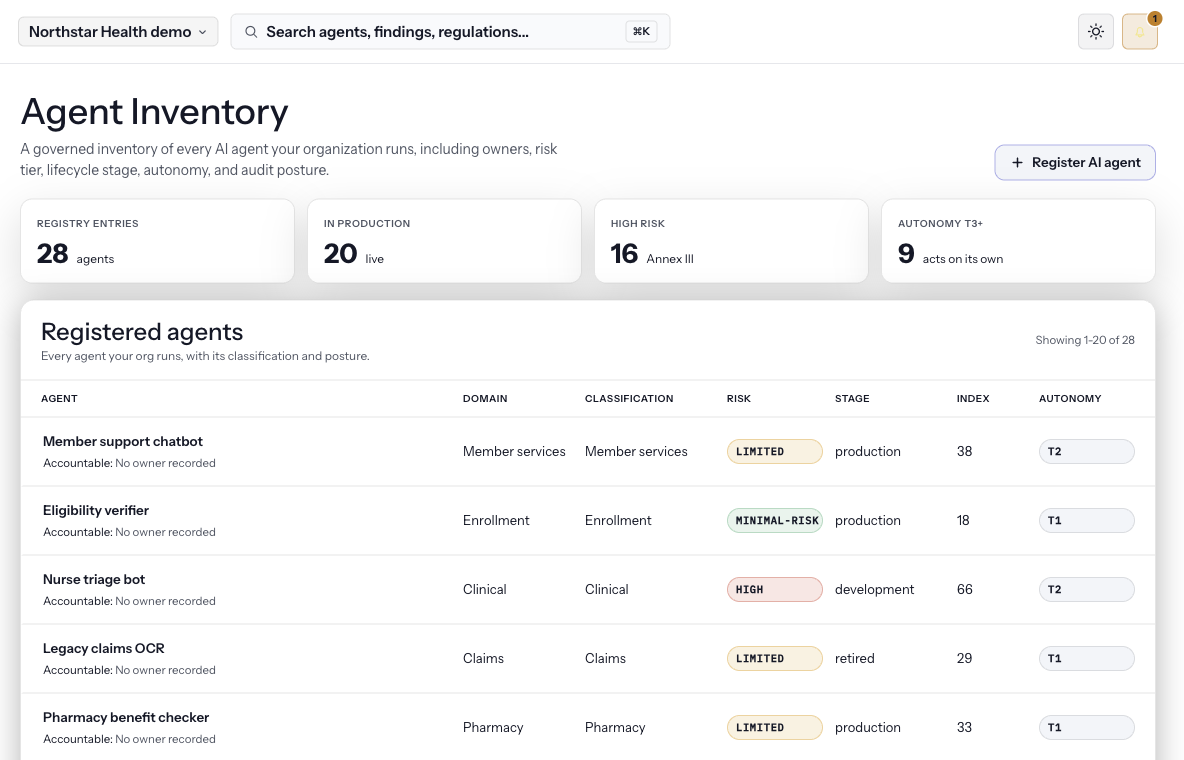Click the Enrollment classification cell
The image size is (1184, 760).
click(618, 521)
